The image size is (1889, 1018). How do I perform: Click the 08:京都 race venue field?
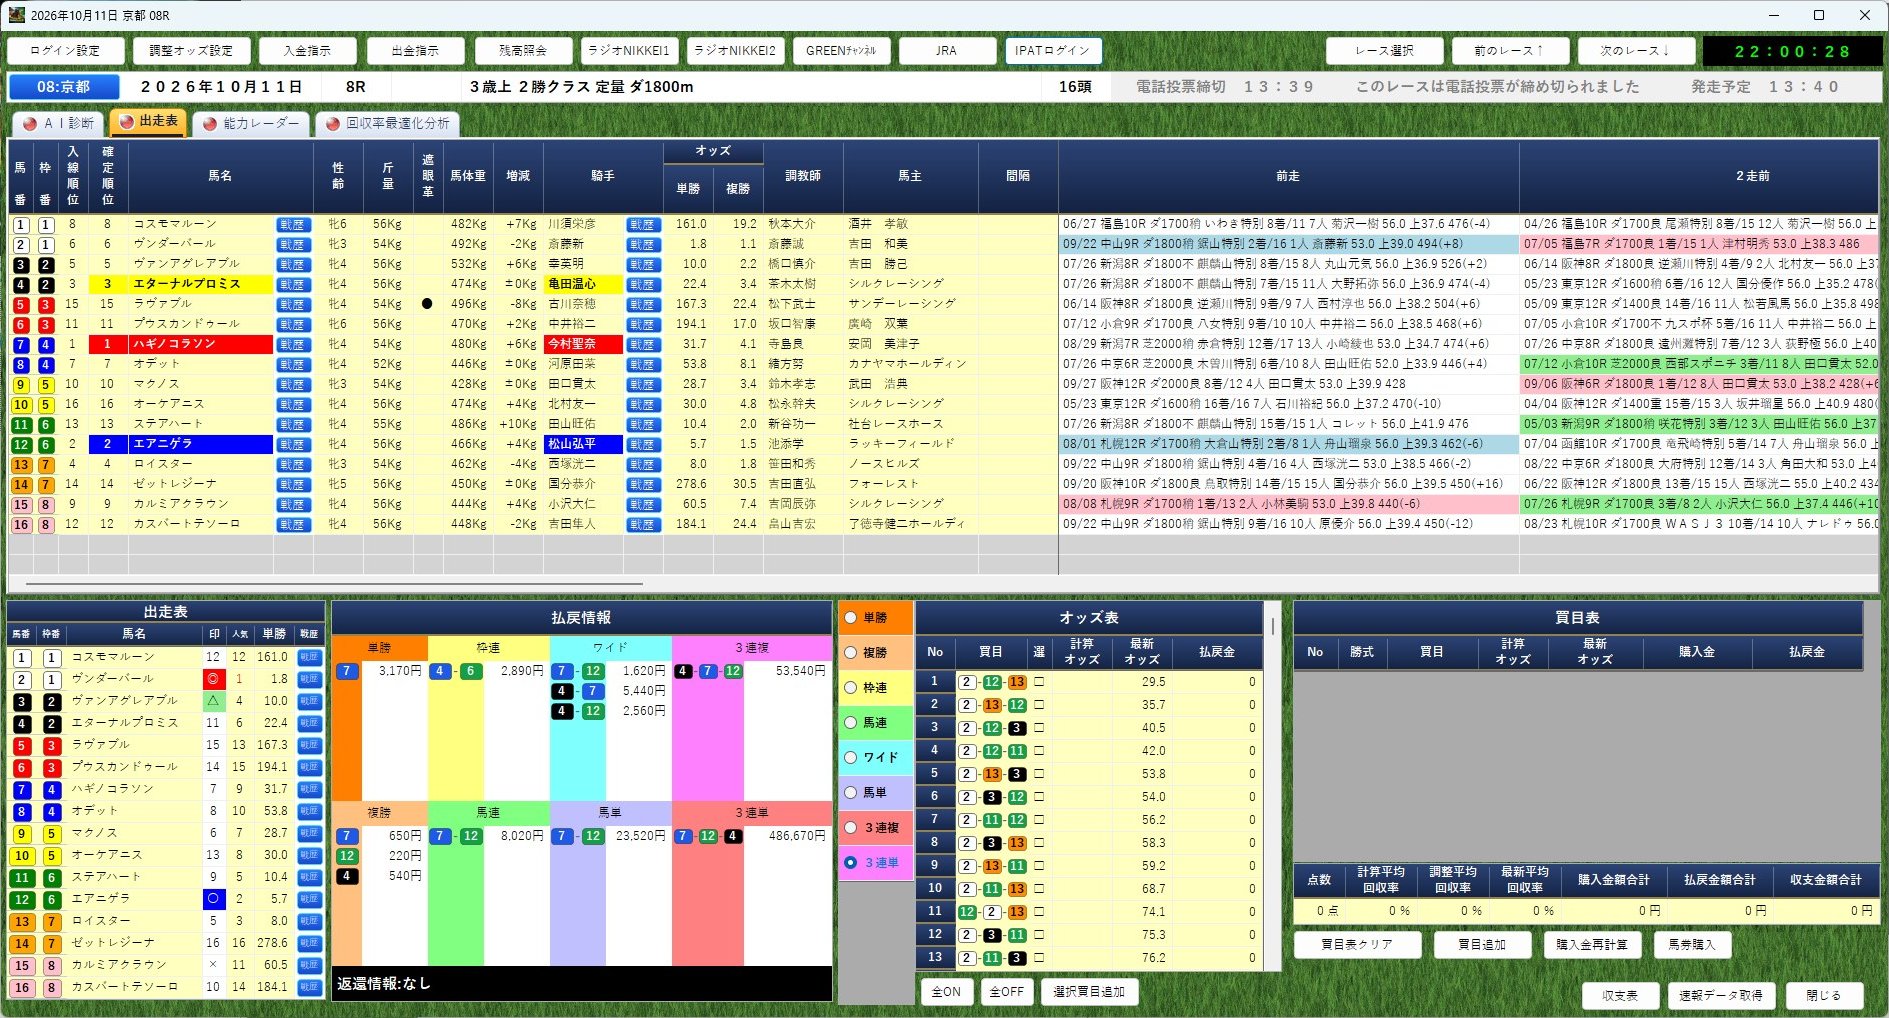[64, 87]
